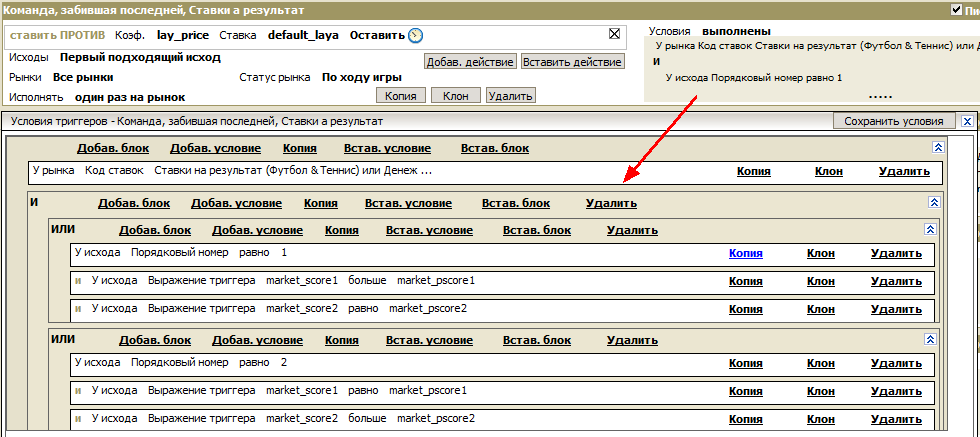Click the crossed box icon in the action row

click(614, 34)
